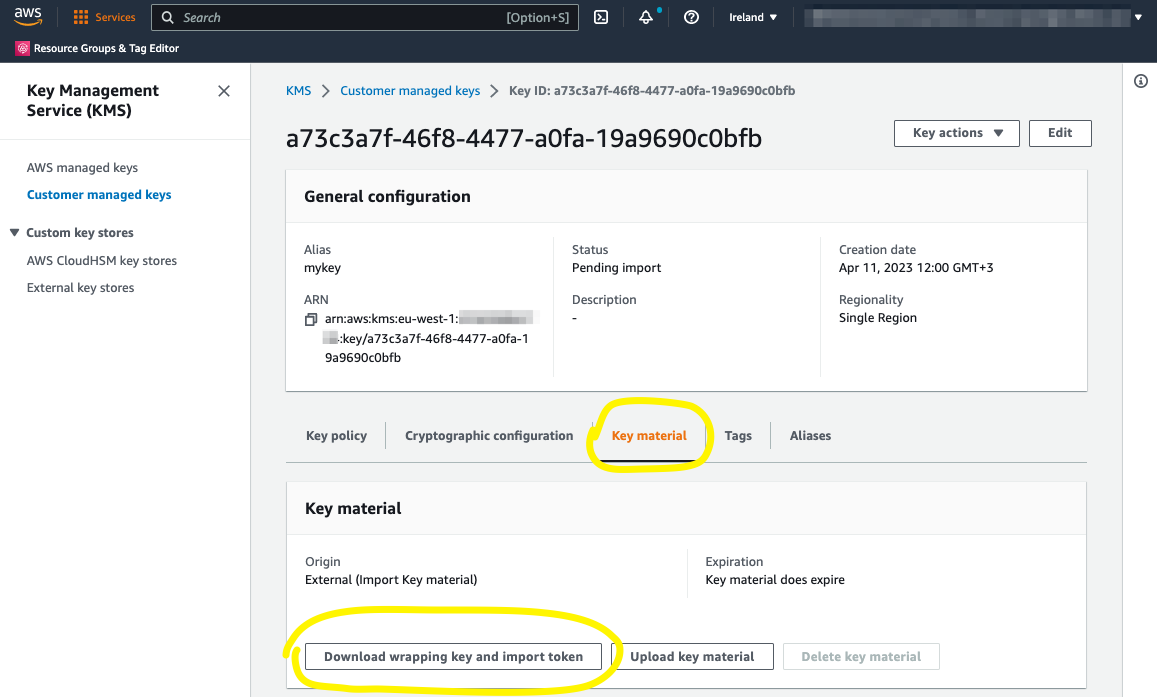Open the Key actions dropdown
The height and width of the screenshot is (697, 1157).
(957, 133)
